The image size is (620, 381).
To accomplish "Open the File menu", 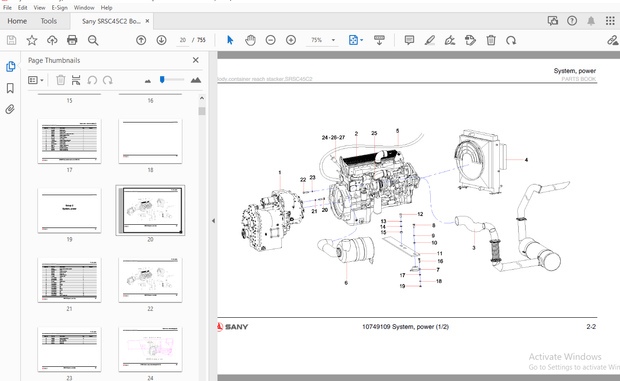I will pos(7,8).
